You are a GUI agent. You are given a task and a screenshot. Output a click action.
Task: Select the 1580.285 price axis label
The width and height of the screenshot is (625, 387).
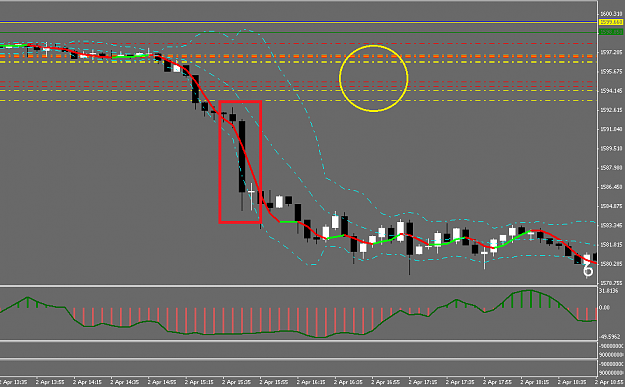click(x=611, y=264)
